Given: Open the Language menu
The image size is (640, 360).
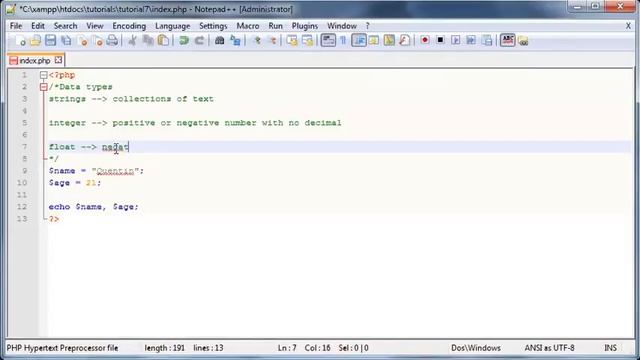Looking at the screenshot, I should point(173,26).
